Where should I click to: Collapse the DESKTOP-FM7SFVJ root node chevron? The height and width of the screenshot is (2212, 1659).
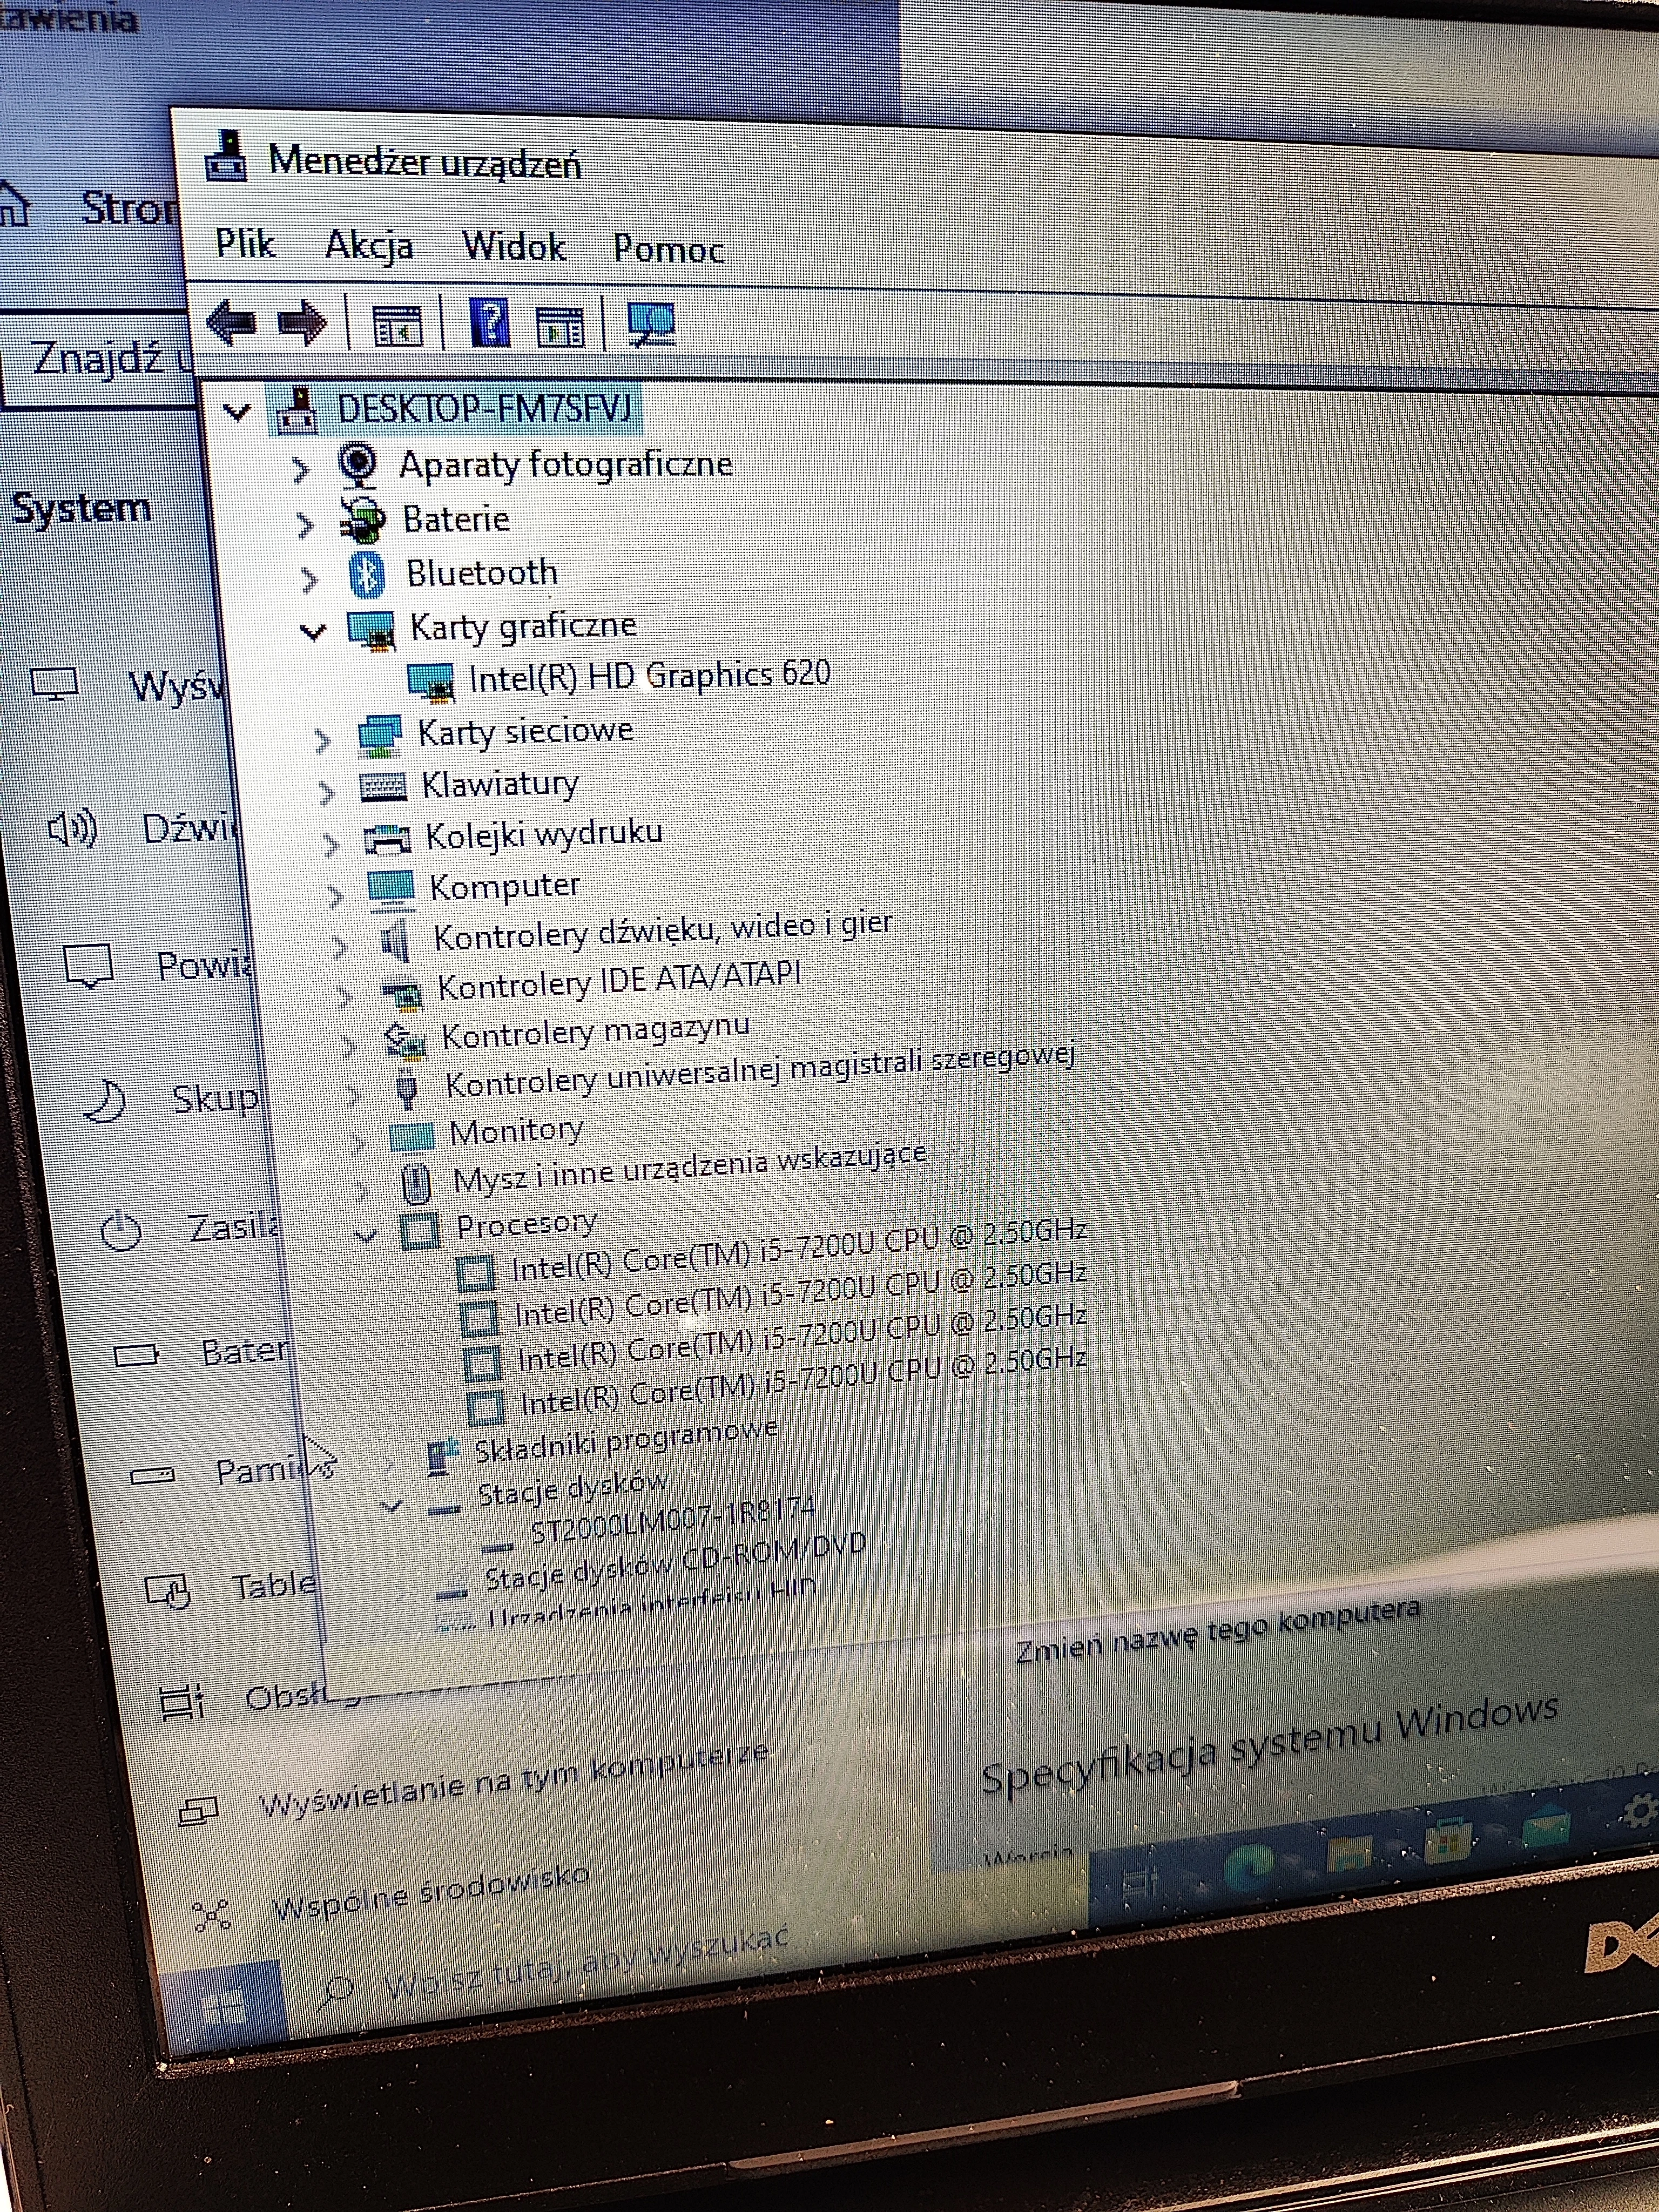(x=236, y=411)
